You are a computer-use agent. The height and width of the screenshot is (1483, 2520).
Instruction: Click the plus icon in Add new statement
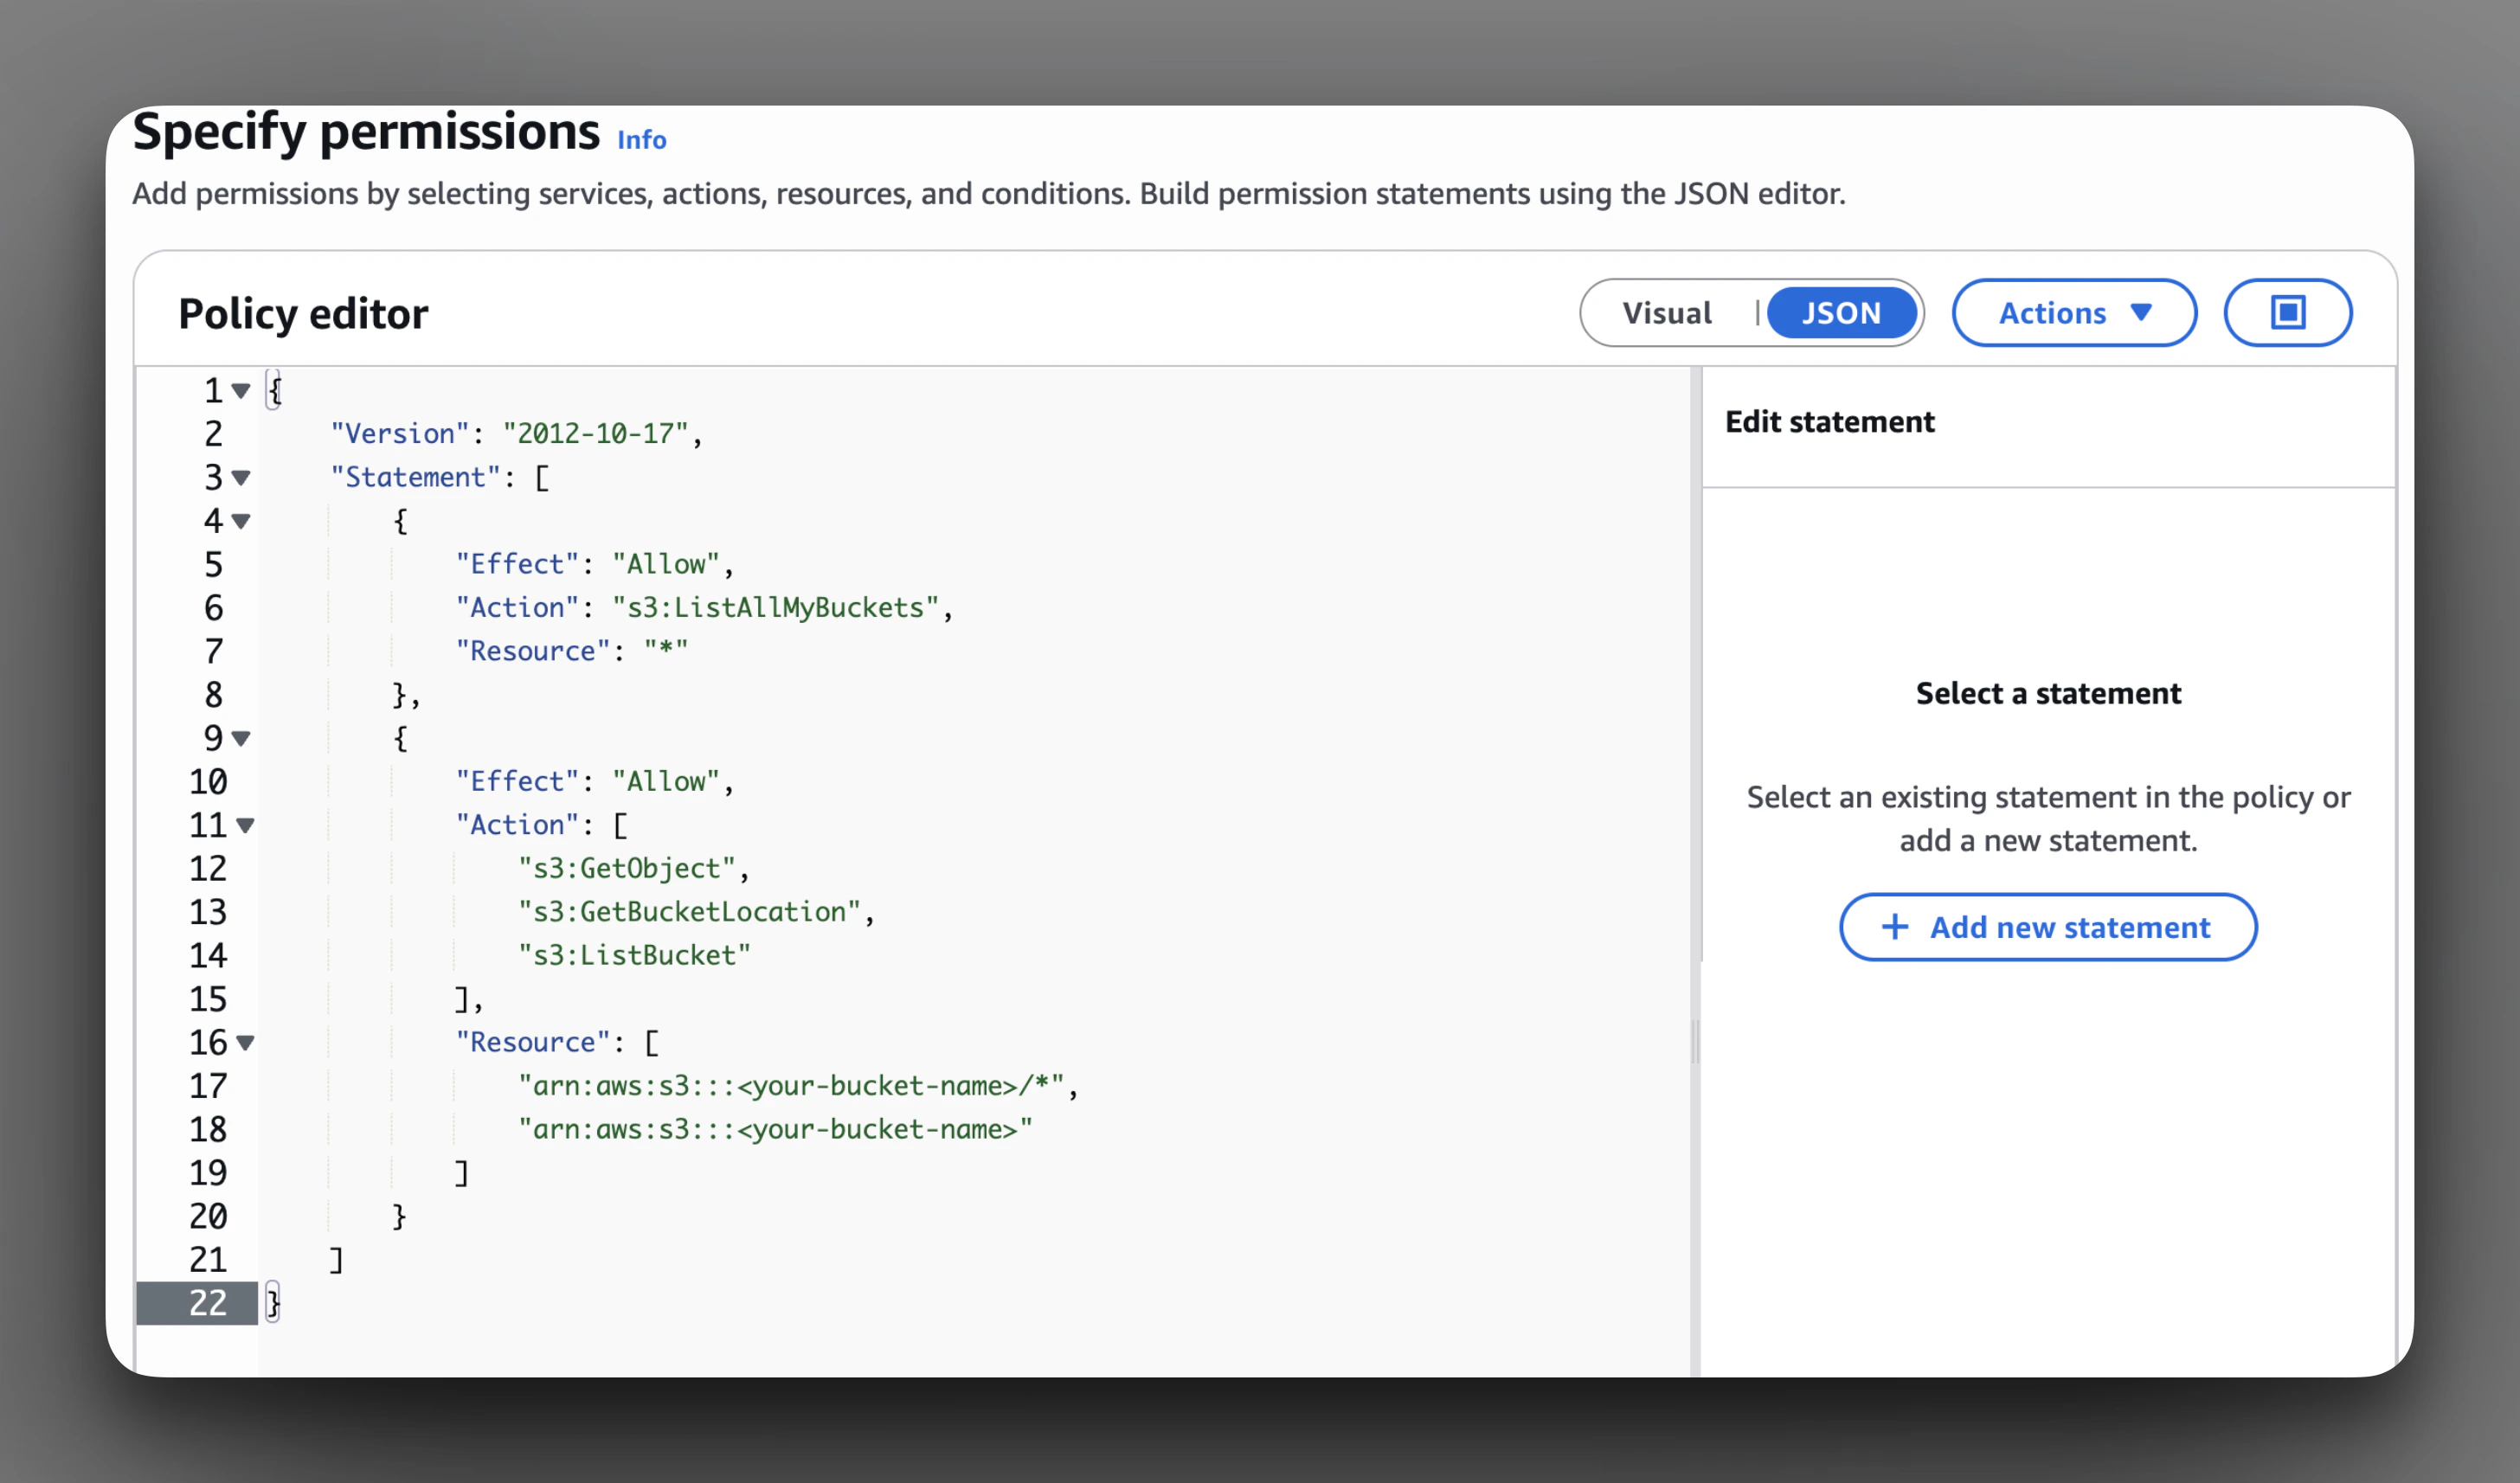(x=1894, y=927)
